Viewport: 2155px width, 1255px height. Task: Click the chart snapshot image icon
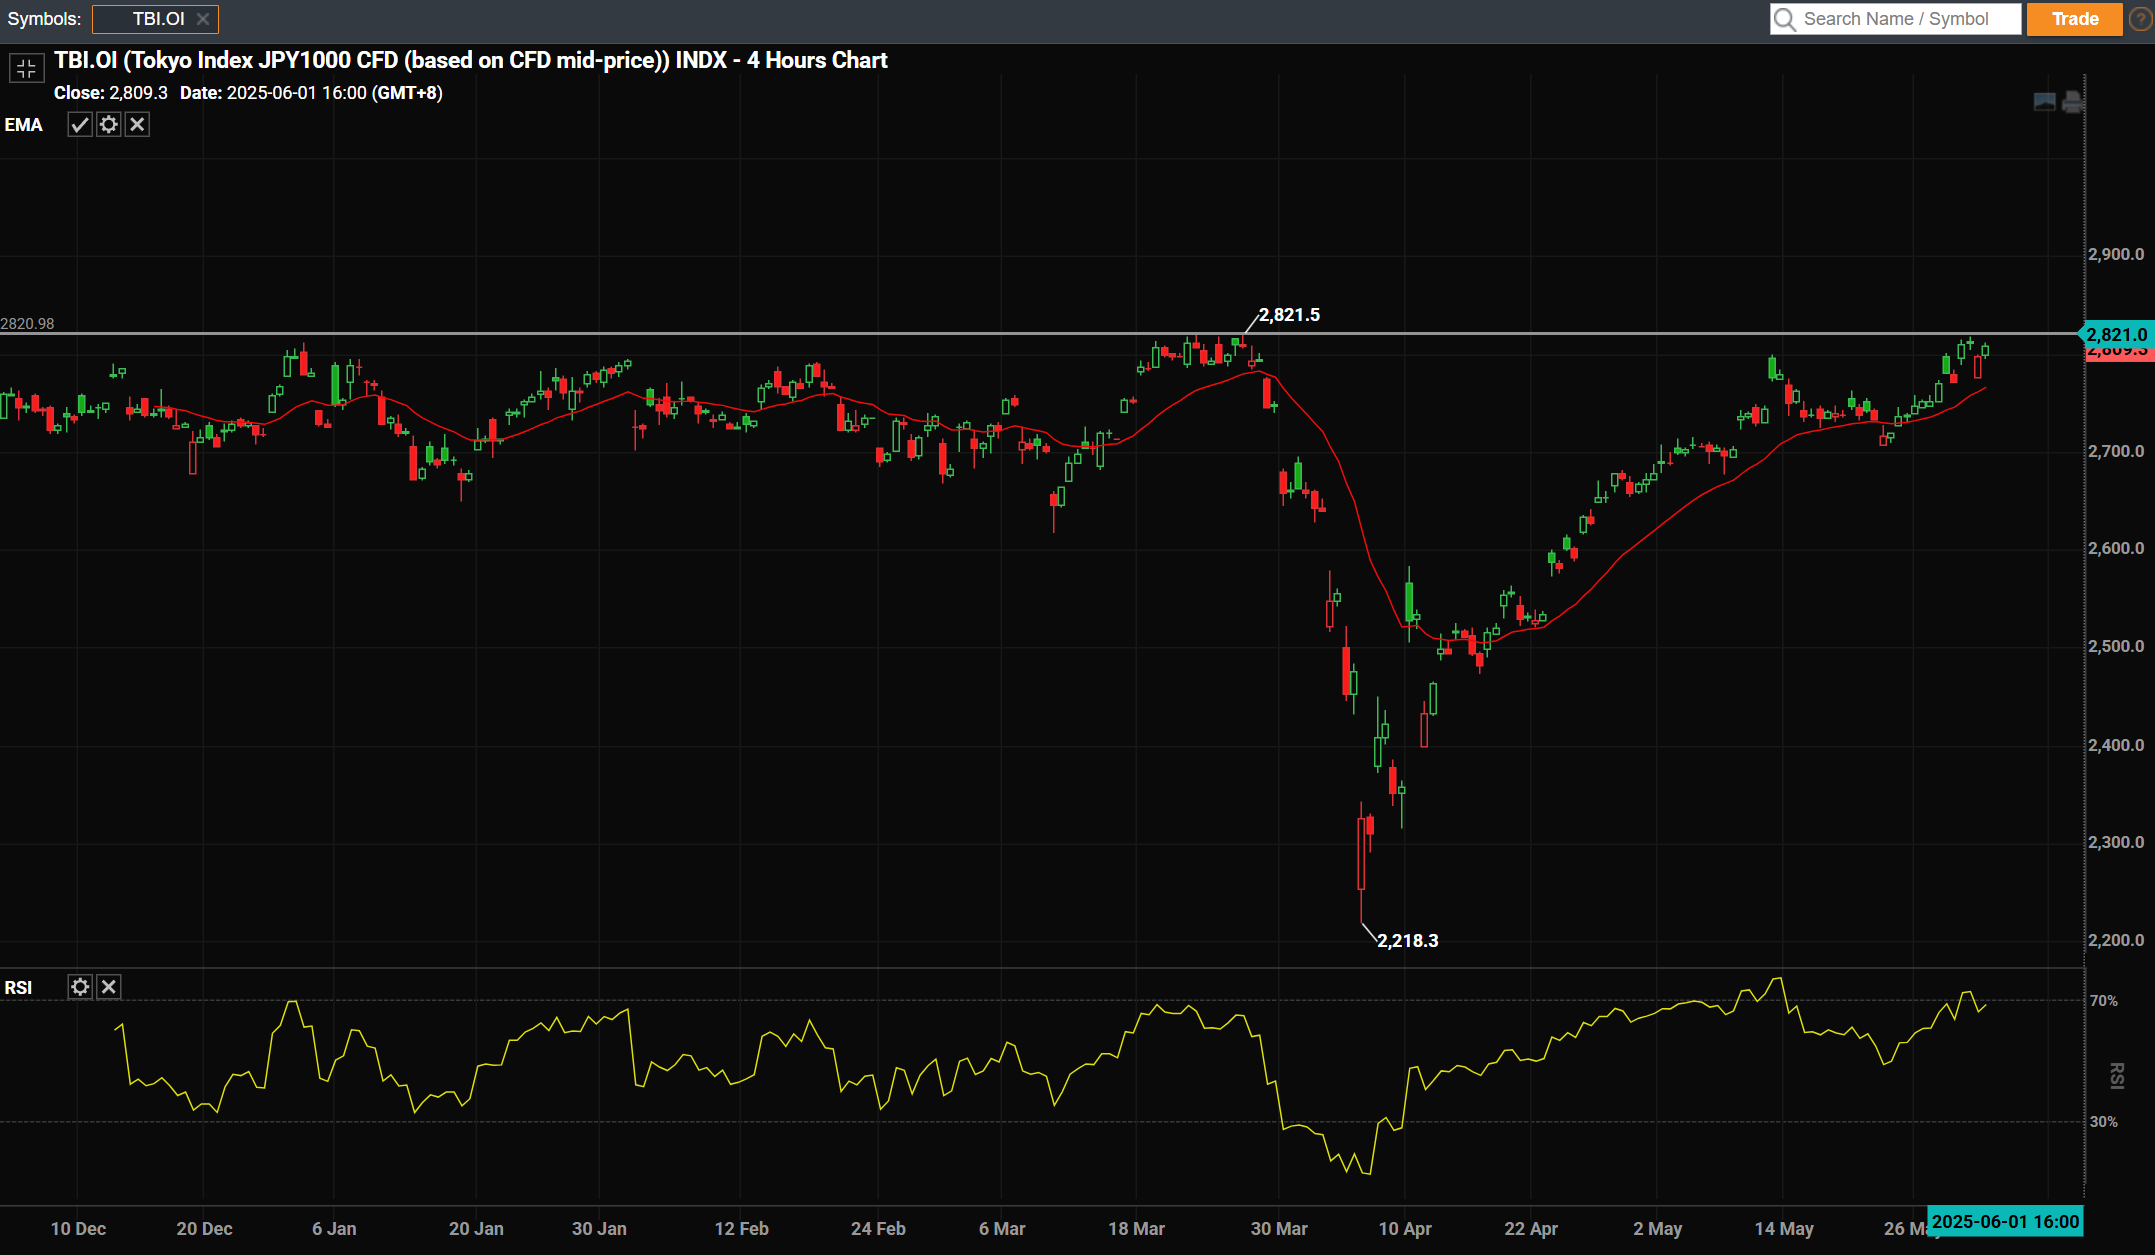2042,101
